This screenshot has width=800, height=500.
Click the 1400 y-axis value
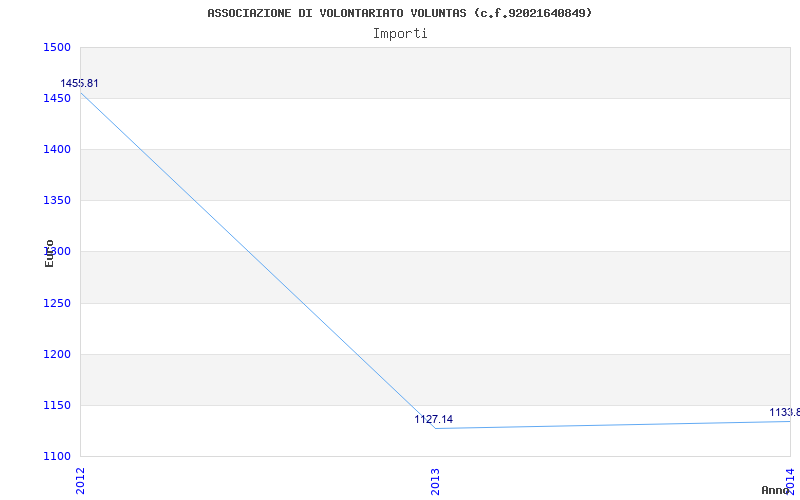click(x=57, y=149)
